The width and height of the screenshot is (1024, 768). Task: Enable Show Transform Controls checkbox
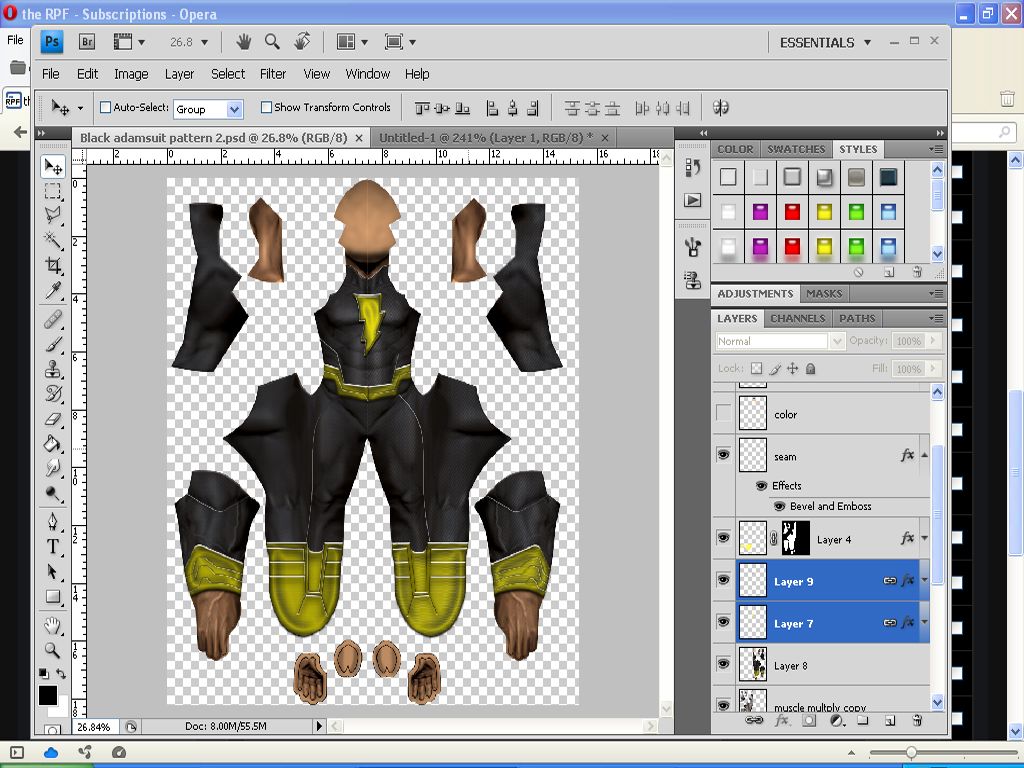(x=266, y=107)
